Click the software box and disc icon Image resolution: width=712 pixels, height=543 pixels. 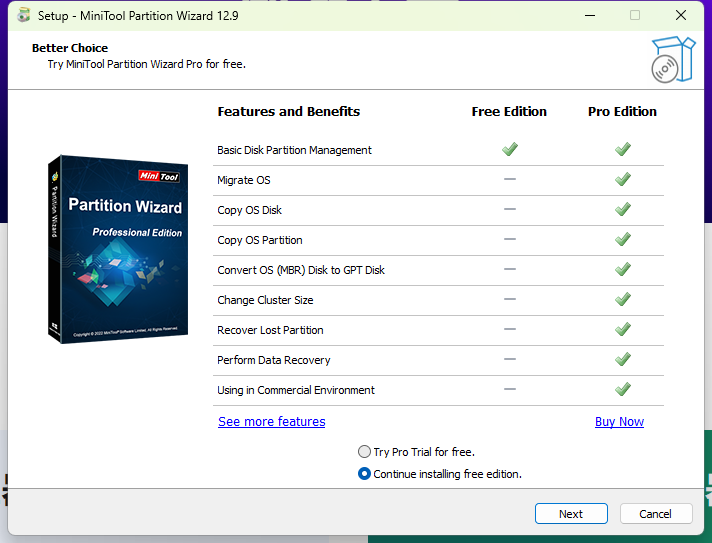[673, 59]
